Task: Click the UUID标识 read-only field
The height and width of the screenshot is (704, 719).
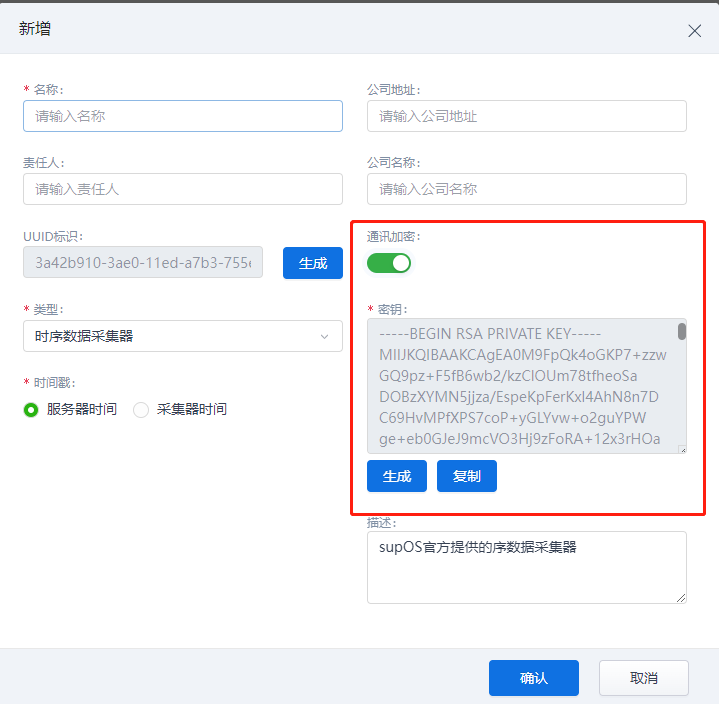Action: pyautogui.click(x=143, y=263)
